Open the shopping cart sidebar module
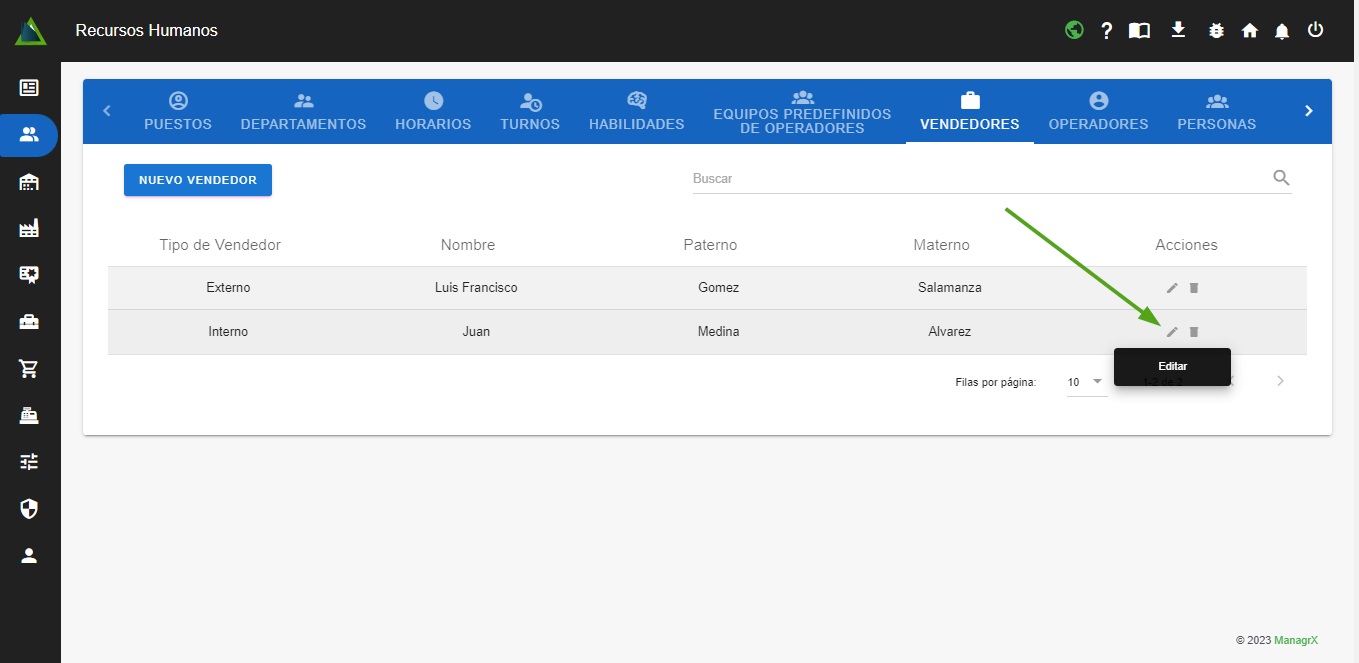Viewport: 1359px width, 663px height. 29,368
